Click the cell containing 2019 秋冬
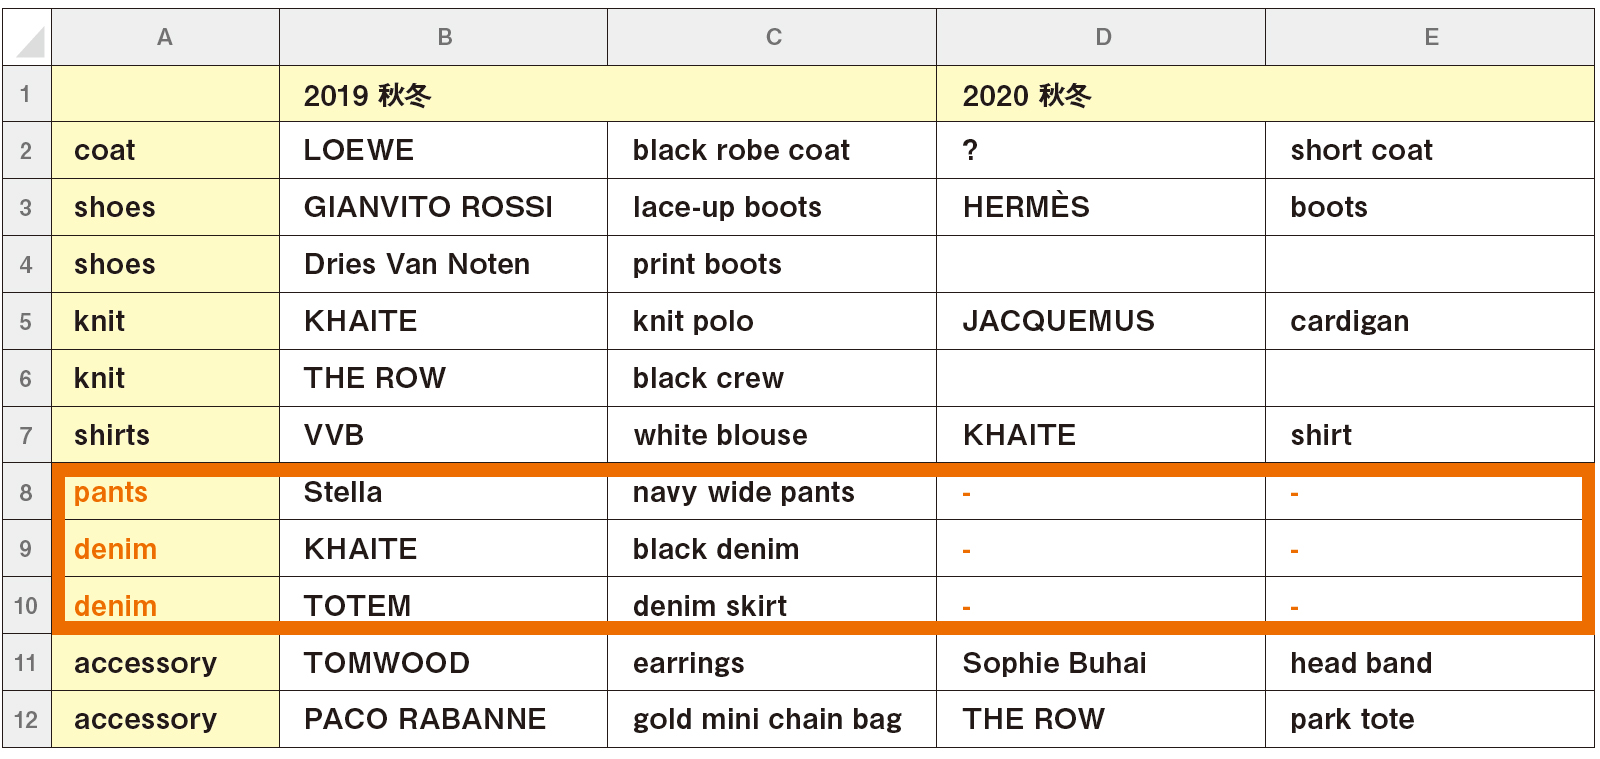 (608, 95)
